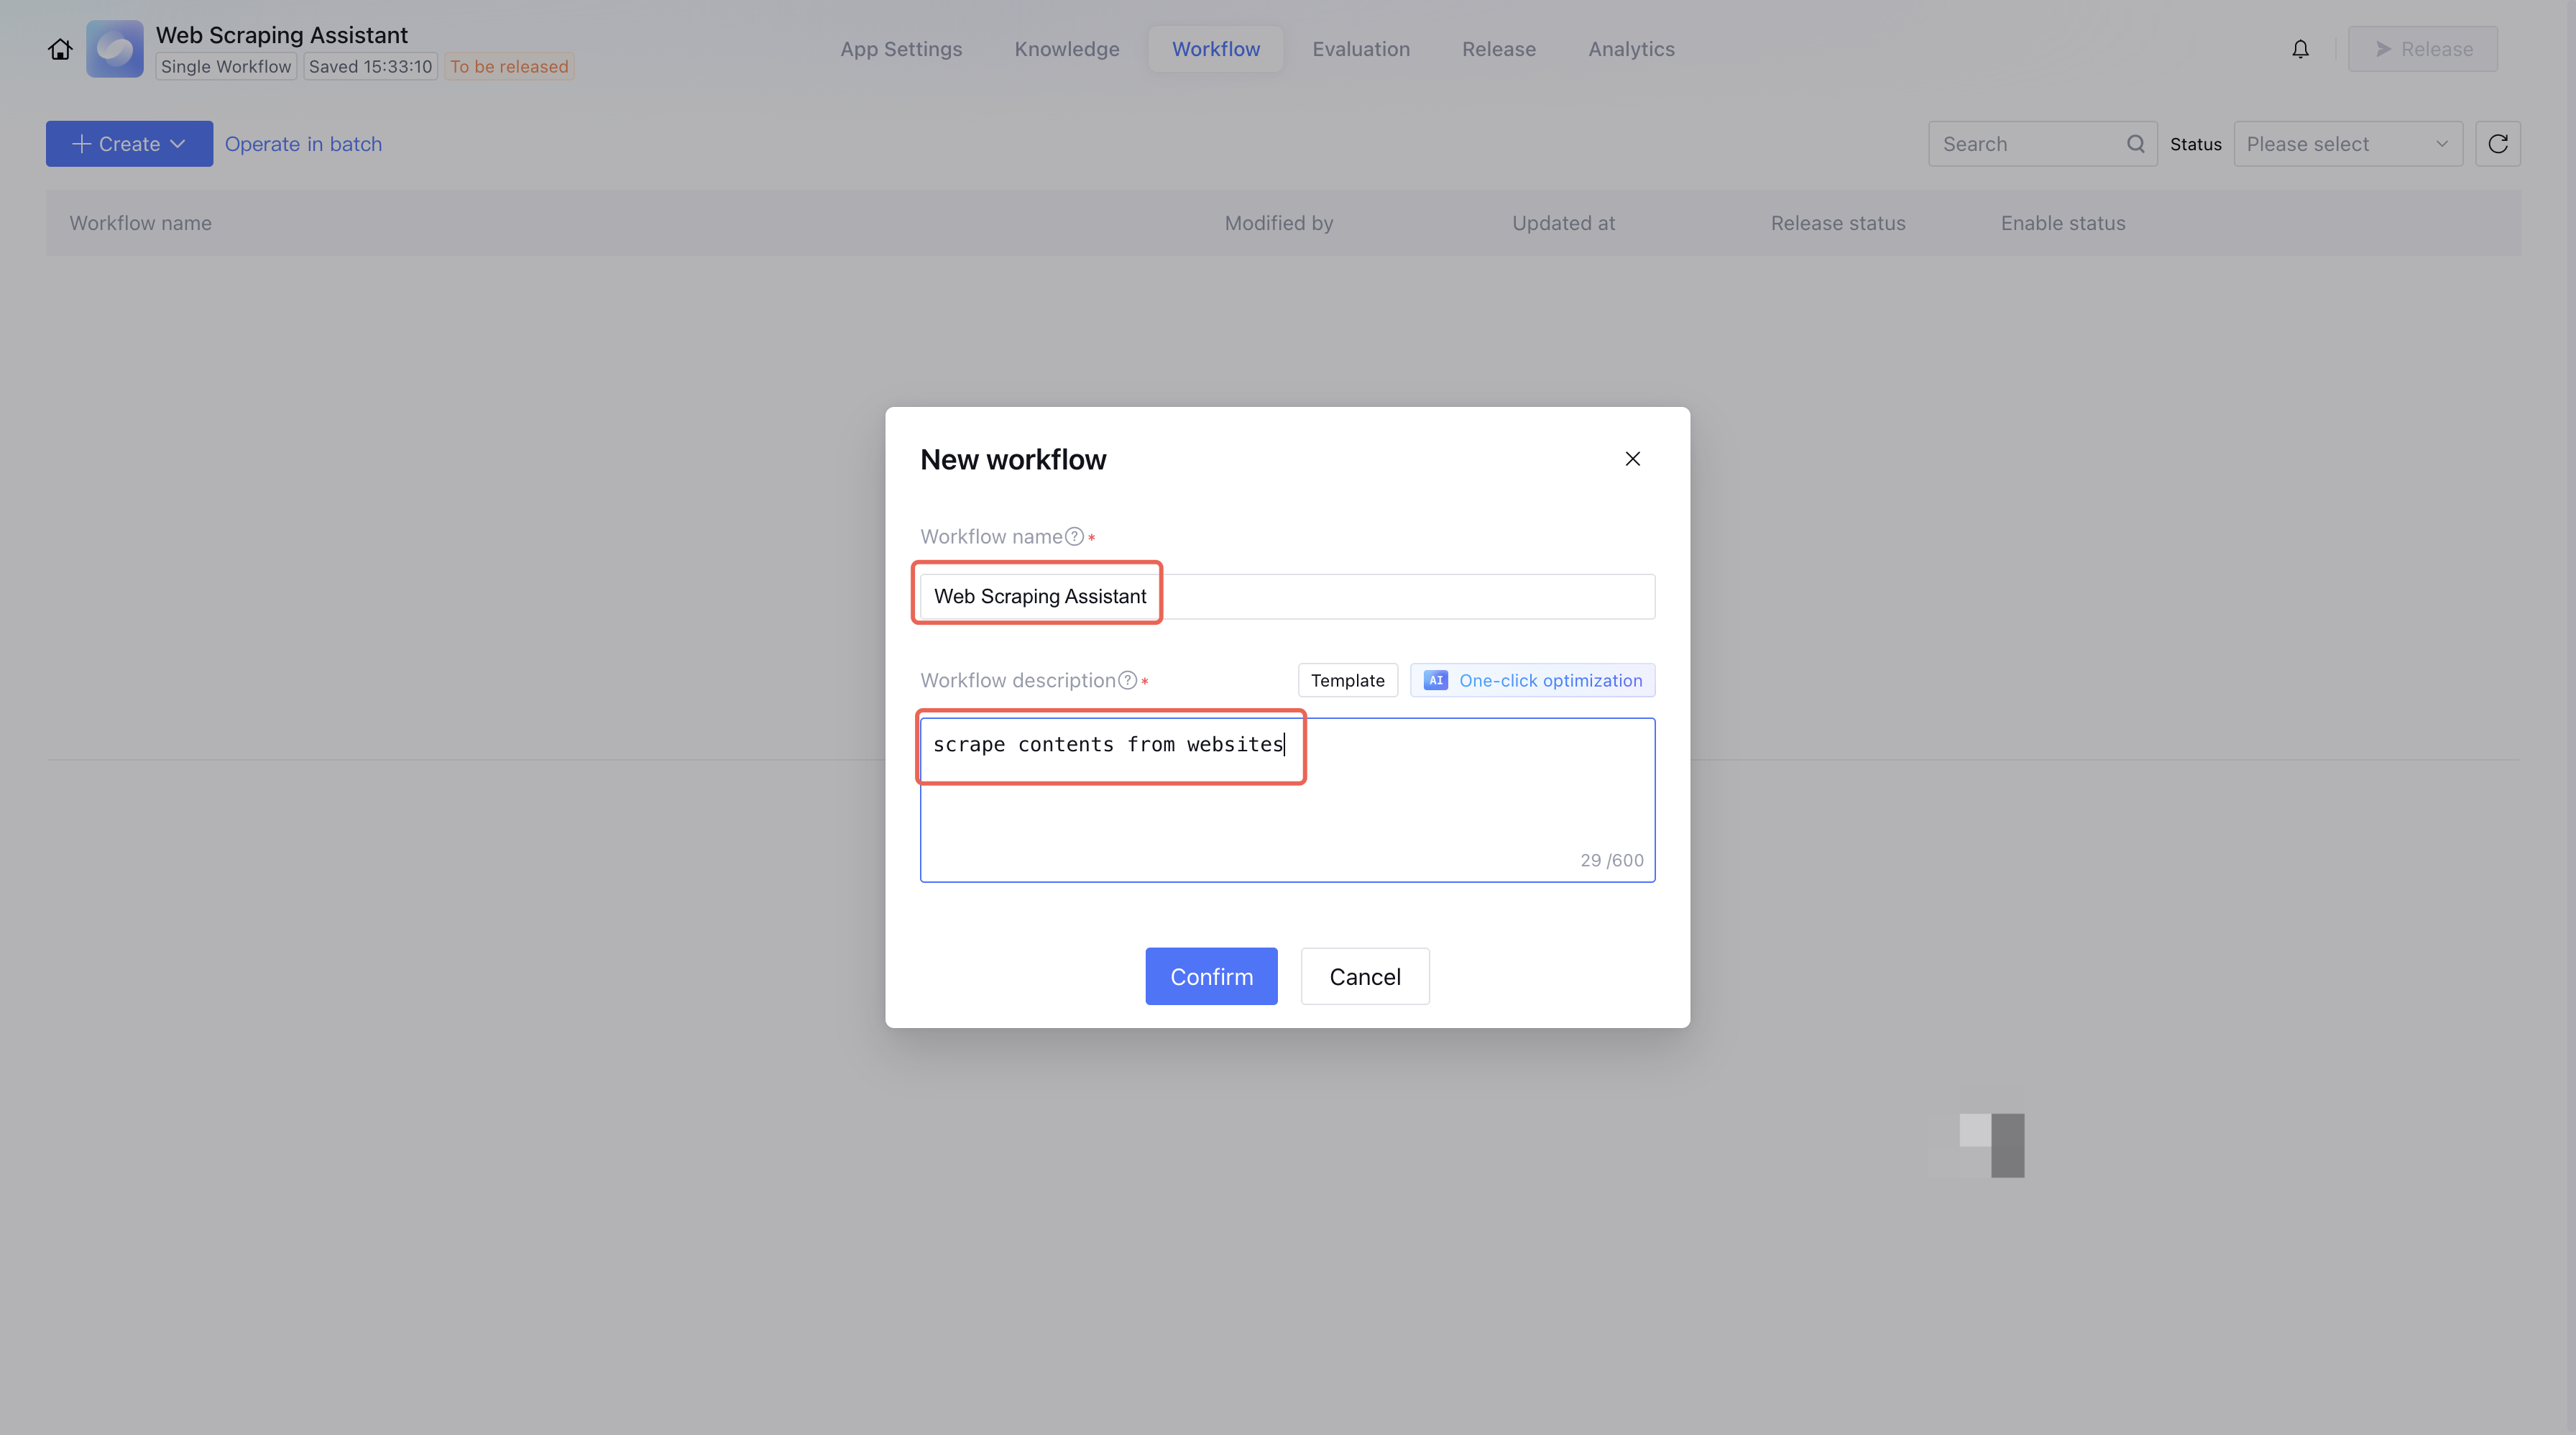The width and height of the screenshot is (2576, 1435).
Task: Switch to the Evaluation tab
Action: pyautogui.click(x=1360, y=49)
